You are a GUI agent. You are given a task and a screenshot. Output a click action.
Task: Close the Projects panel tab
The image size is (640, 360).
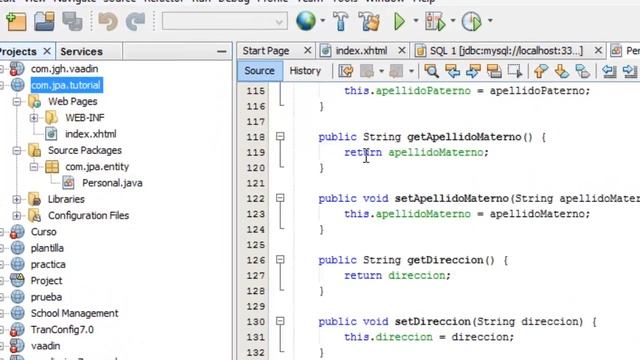pyautogui.click(x=47, y=51)
